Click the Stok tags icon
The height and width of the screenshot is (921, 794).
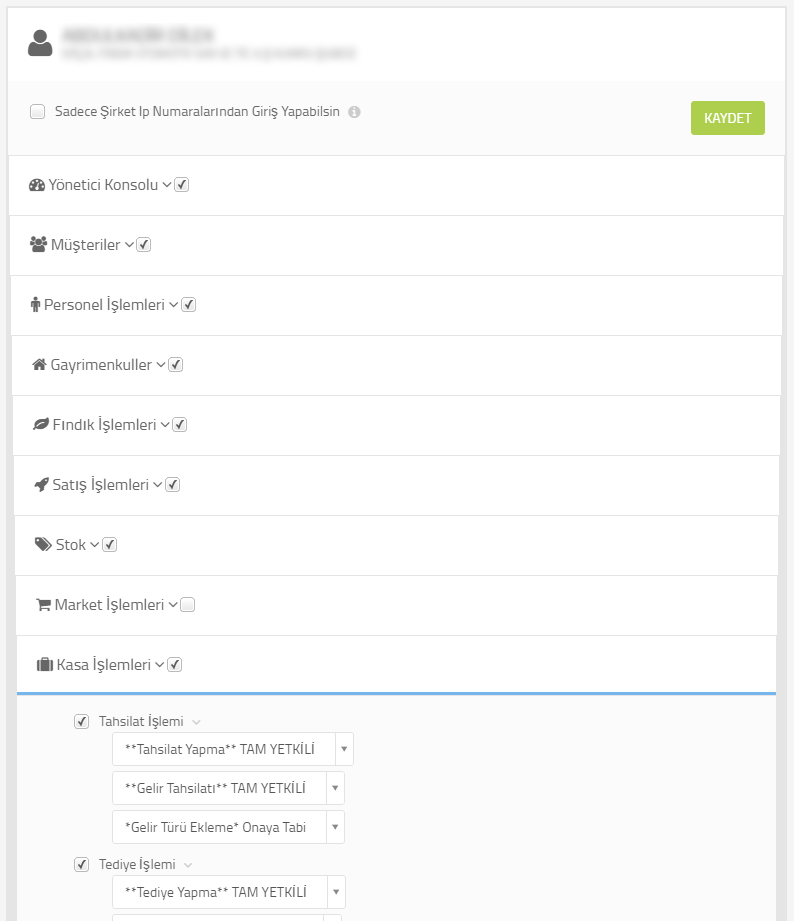coord(43,544)
